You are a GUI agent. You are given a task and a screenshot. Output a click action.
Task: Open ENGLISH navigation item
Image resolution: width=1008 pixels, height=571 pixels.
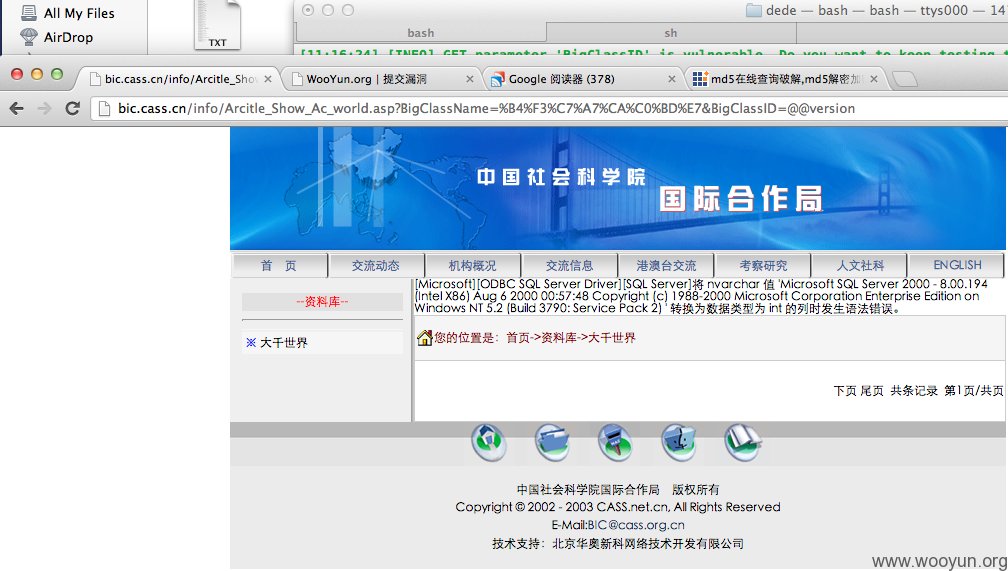pyautogui.click(x=957, y=265)
